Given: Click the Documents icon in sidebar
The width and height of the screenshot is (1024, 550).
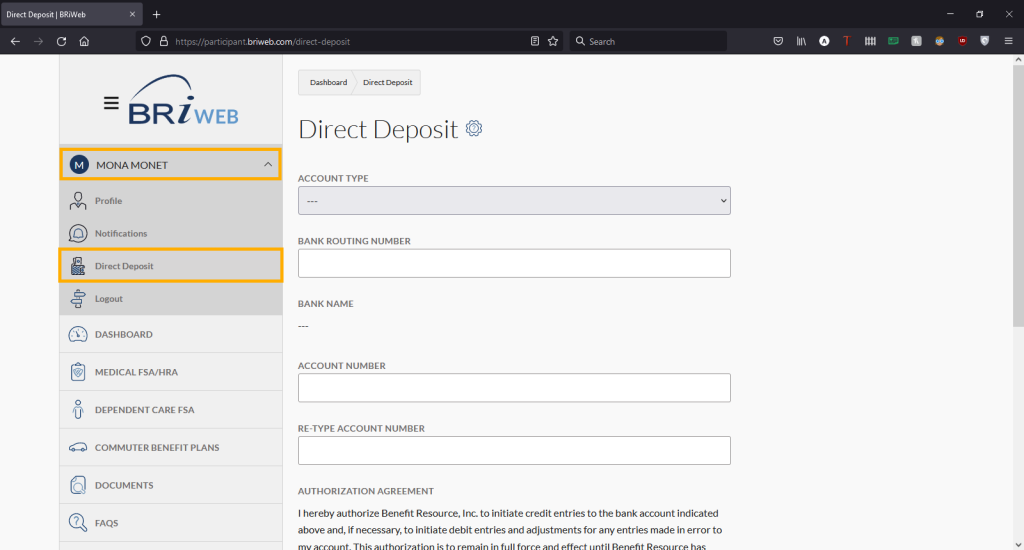Looking at the screenshot, I should 78,485.
